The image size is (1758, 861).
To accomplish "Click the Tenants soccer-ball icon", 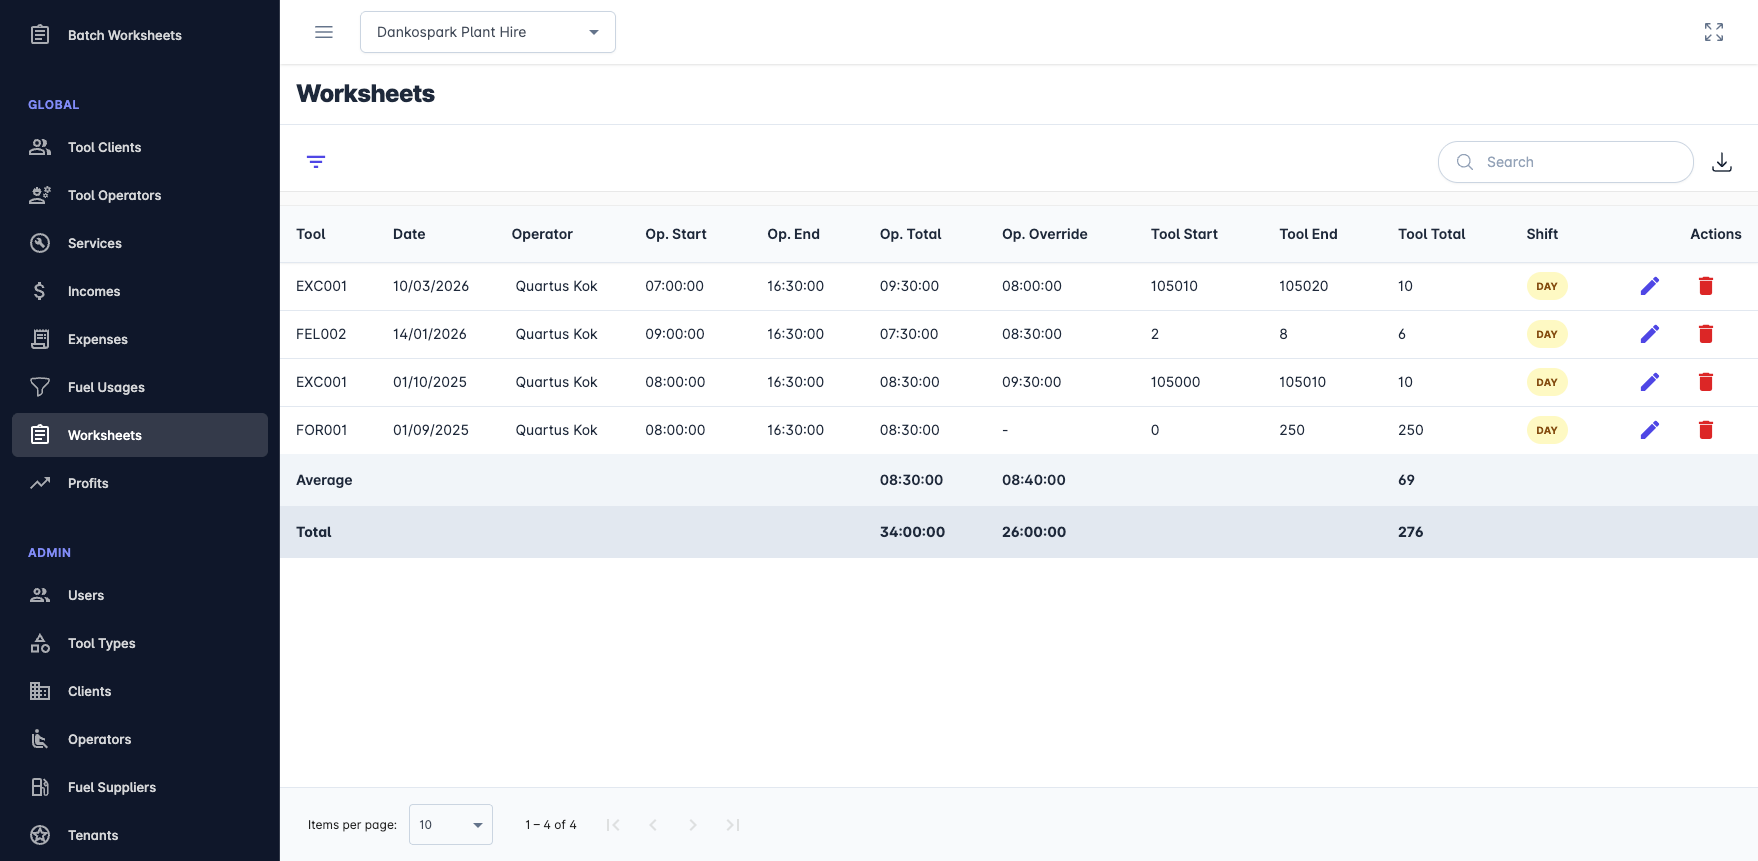I will pos(40,835).
